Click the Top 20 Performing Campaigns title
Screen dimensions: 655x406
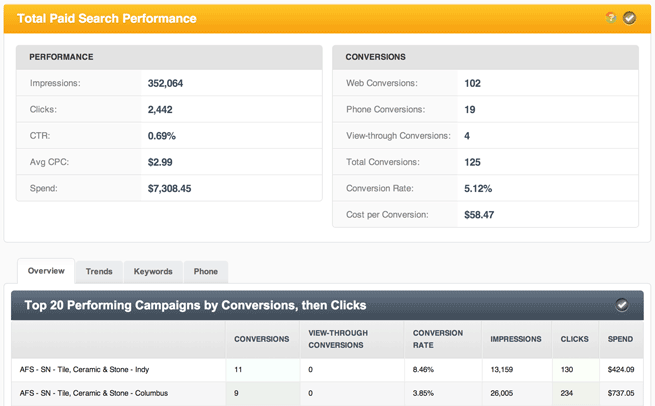tap(195, 305)
